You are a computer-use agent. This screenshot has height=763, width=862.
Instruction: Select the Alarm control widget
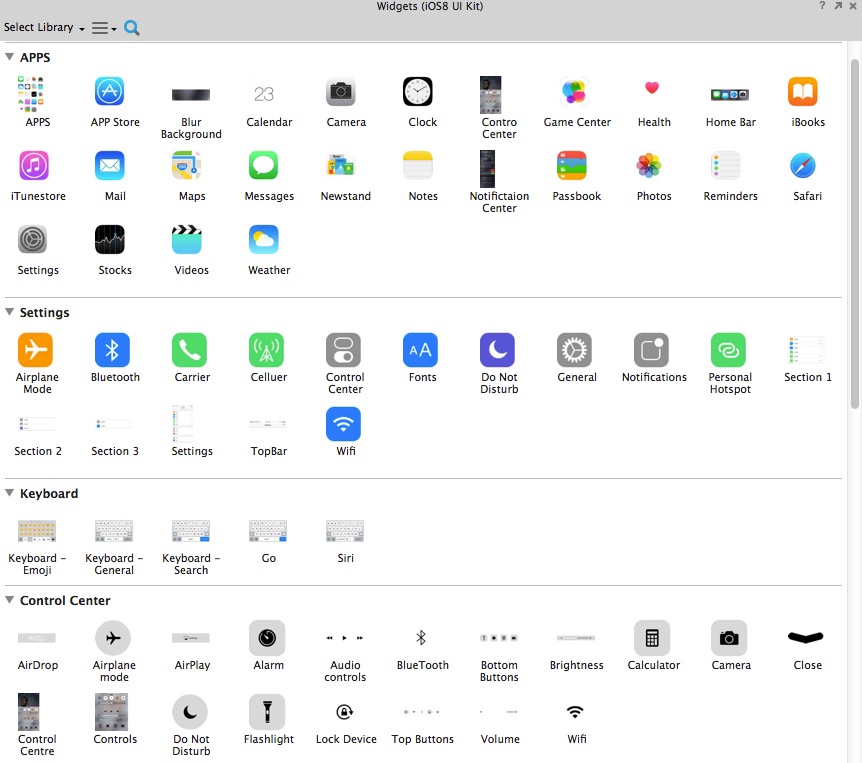click(267, 638)
